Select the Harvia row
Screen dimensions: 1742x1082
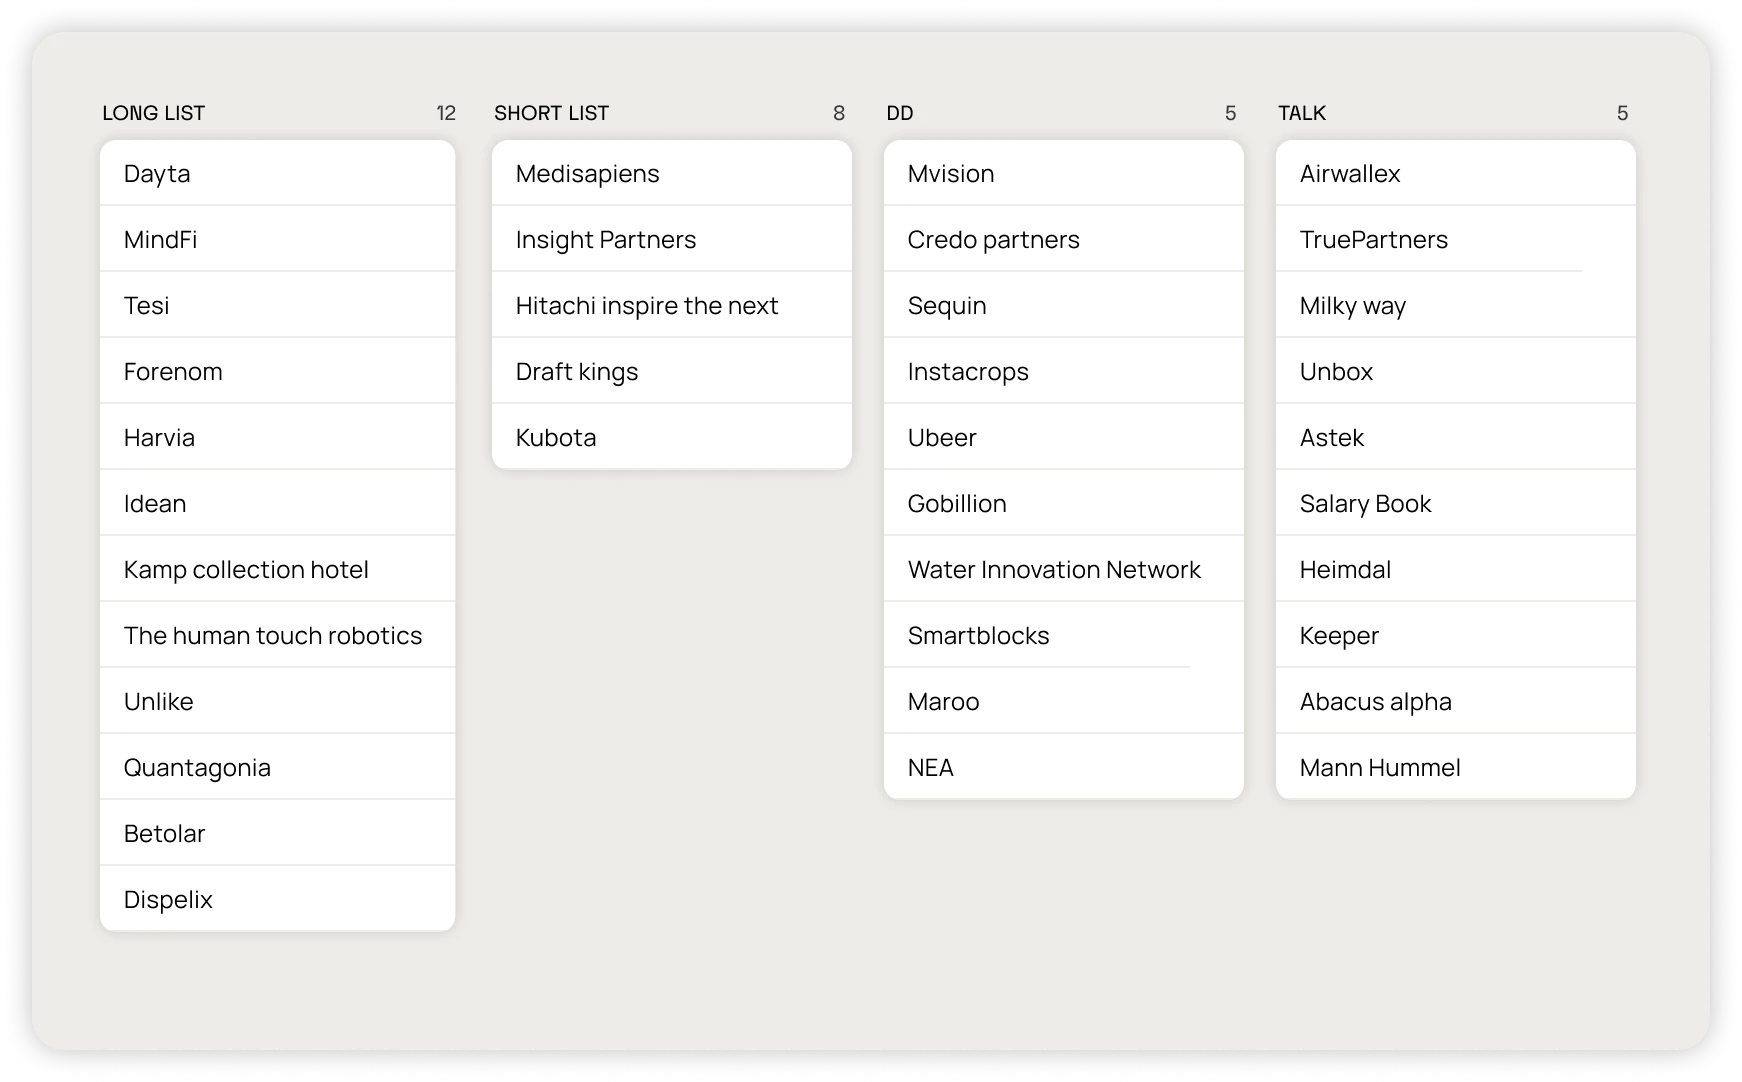277,437
